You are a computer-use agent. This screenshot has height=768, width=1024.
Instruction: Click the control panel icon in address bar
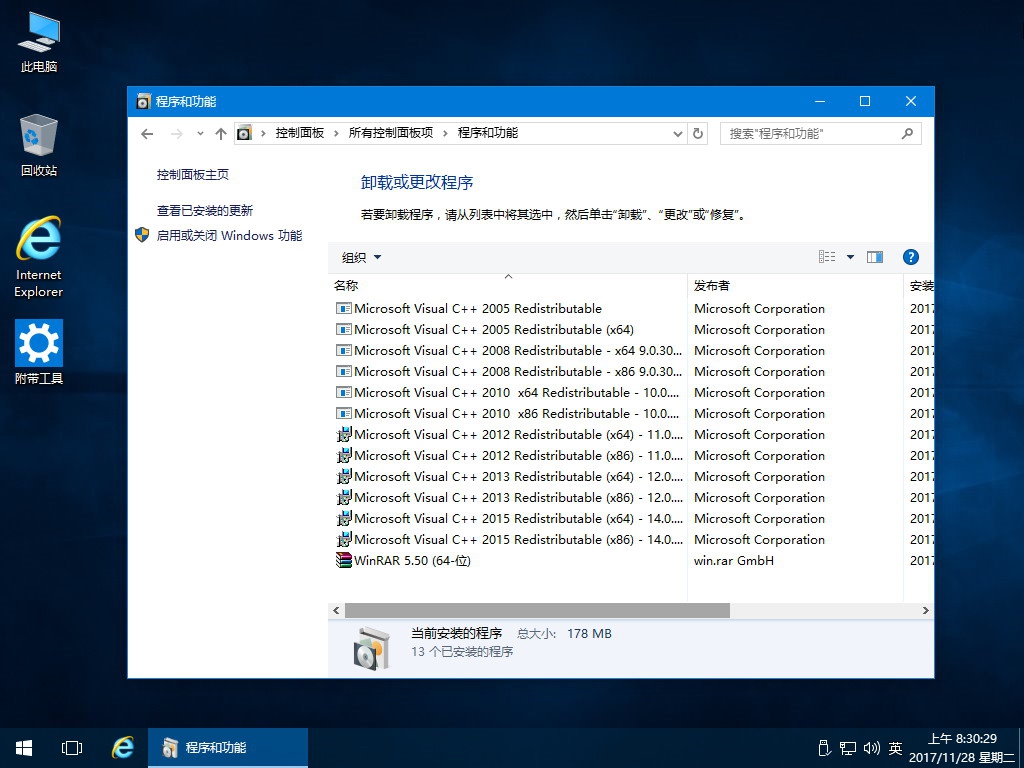point(244,133)
